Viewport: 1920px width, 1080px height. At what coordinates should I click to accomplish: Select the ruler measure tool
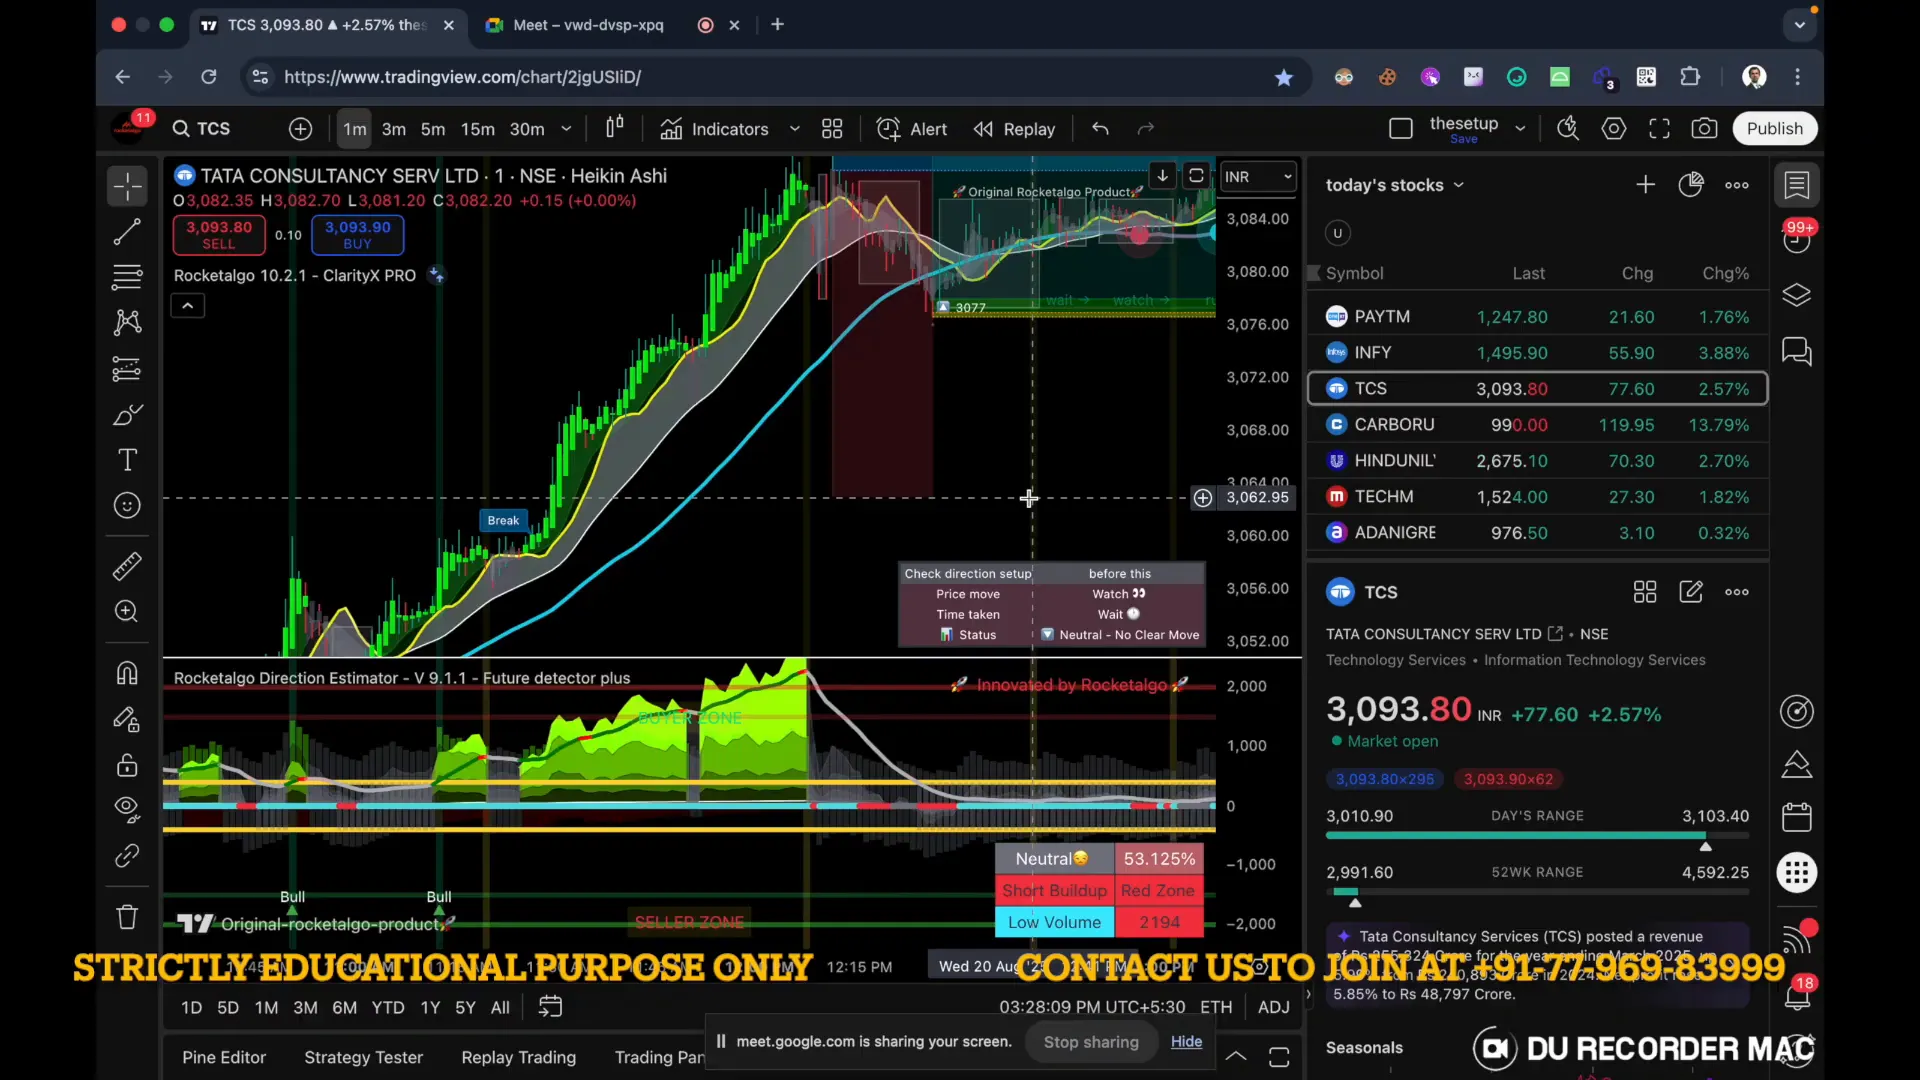pos(127,566)
